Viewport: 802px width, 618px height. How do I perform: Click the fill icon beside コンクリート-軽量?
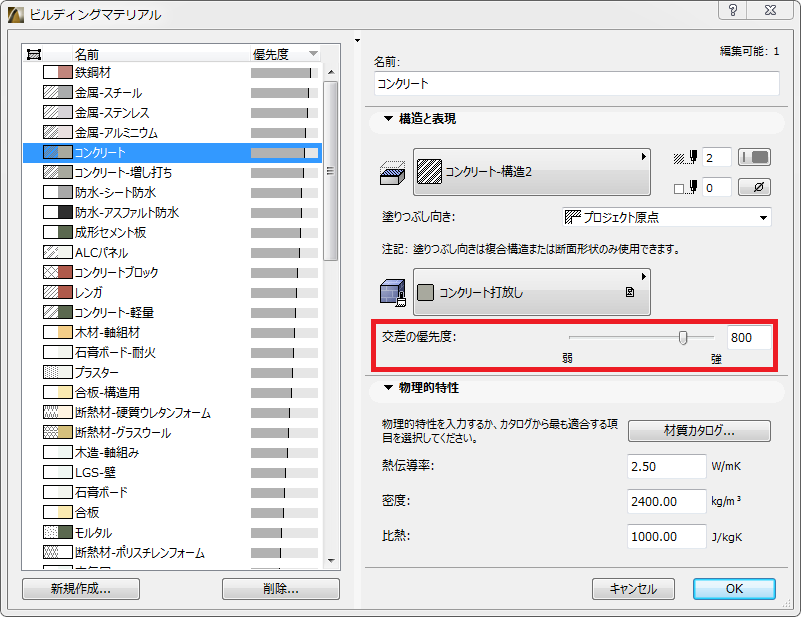pos(57,312)
